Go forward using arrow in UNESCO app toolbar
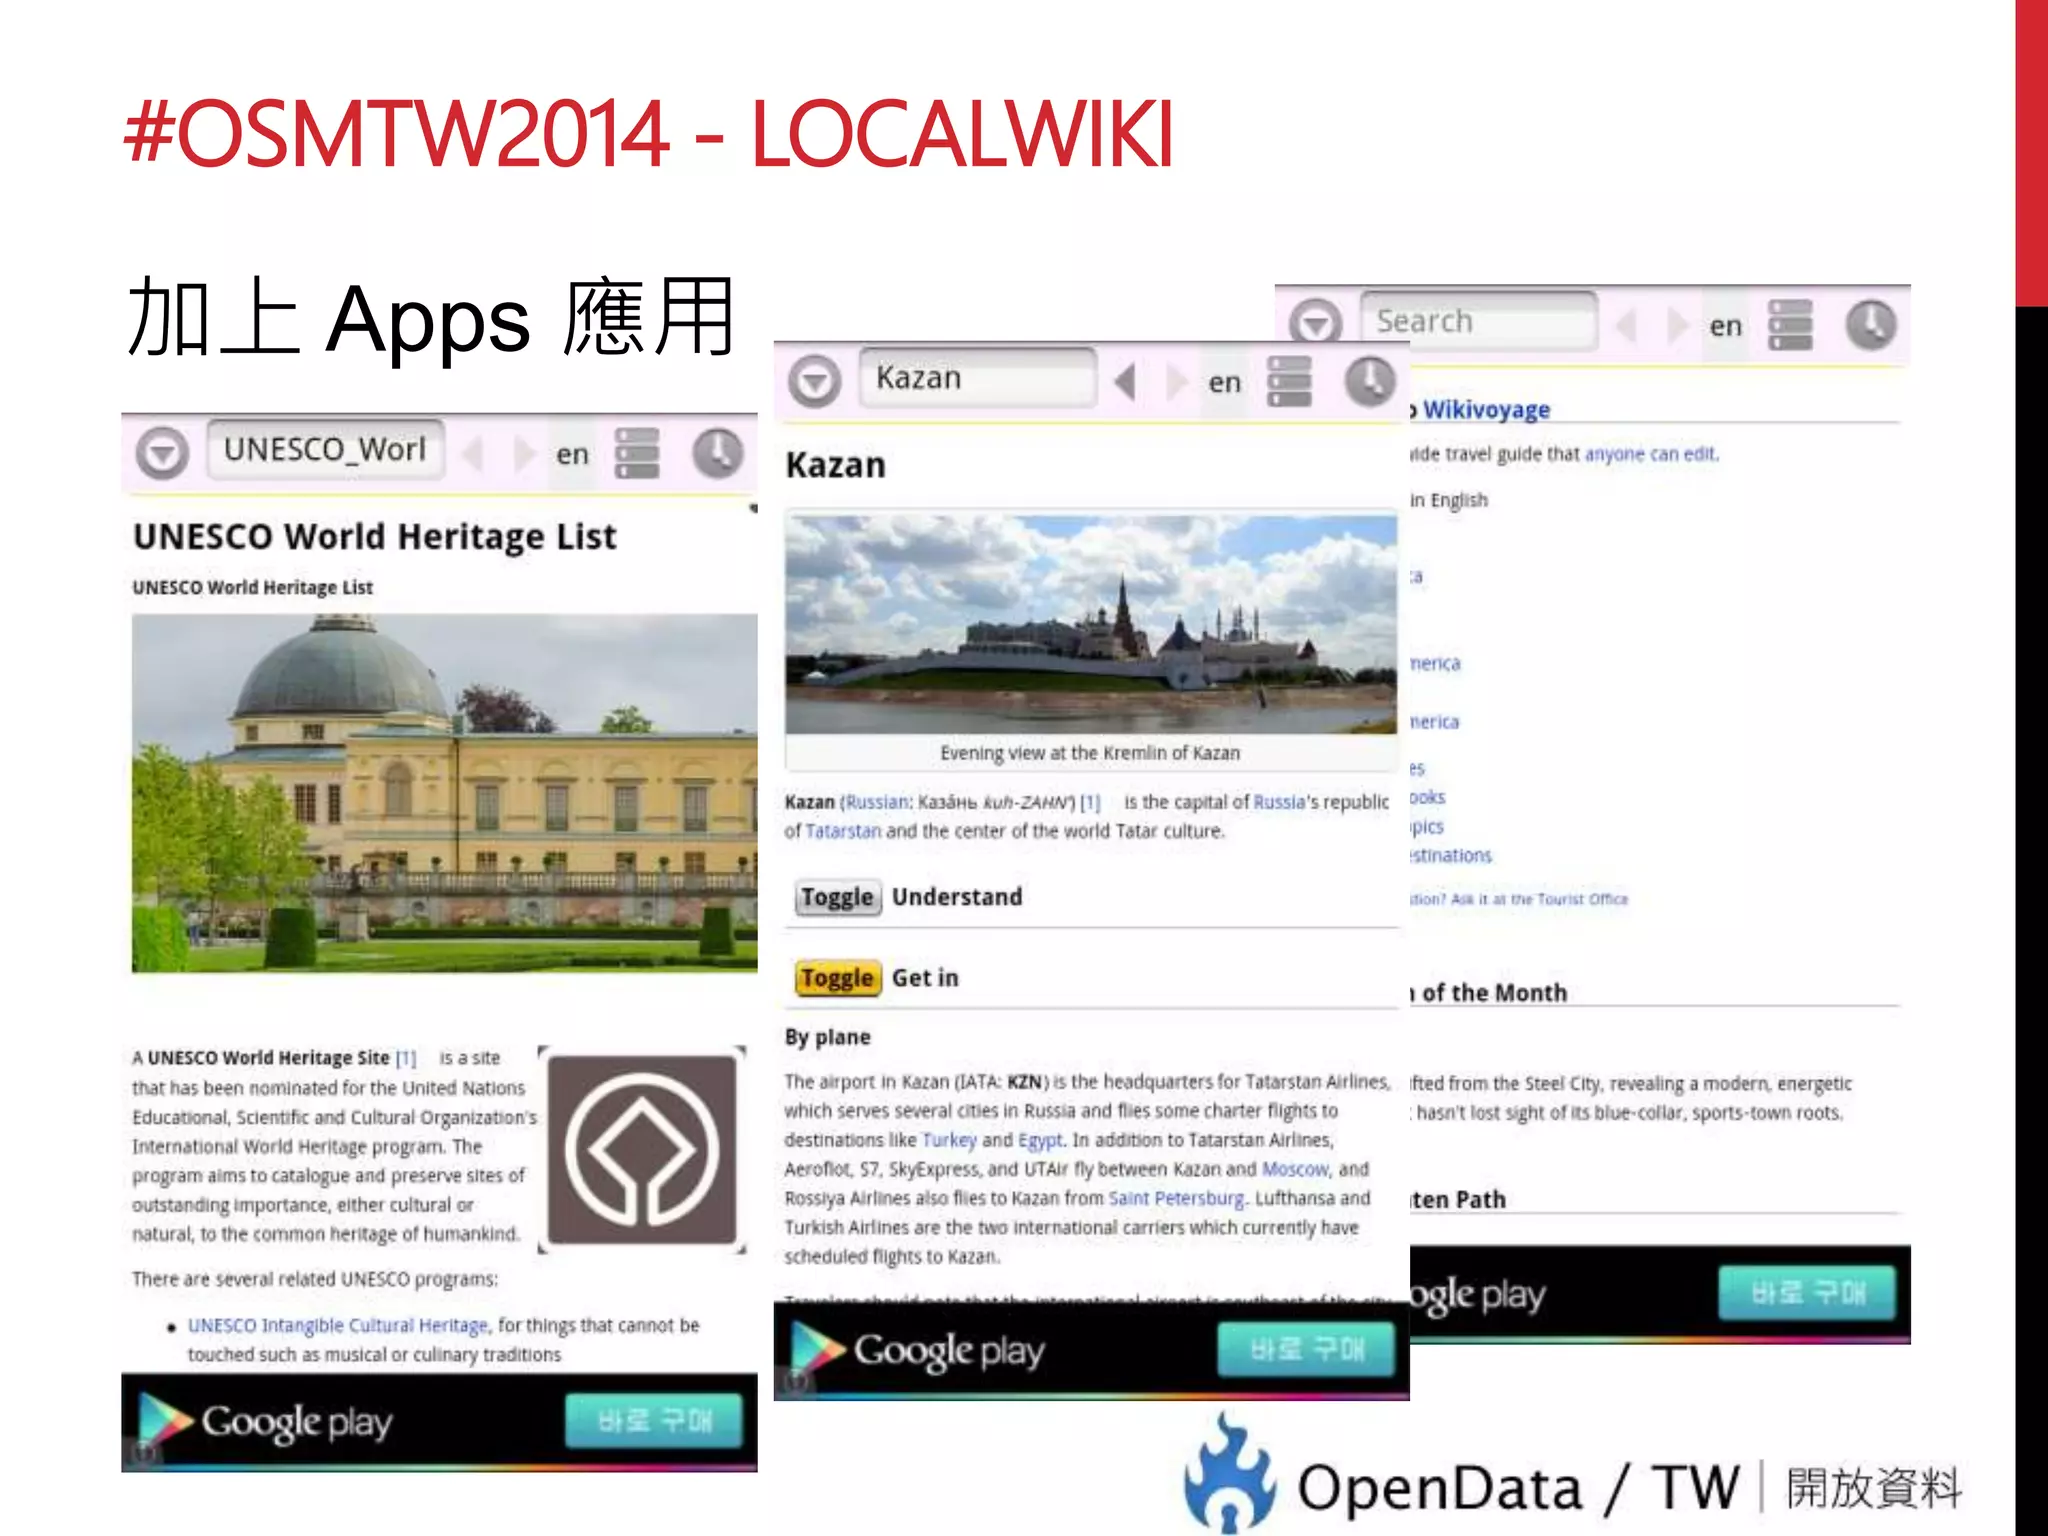Image resolution: width=2048 pixels, height=1536 pixels. [x=524, y=454]
